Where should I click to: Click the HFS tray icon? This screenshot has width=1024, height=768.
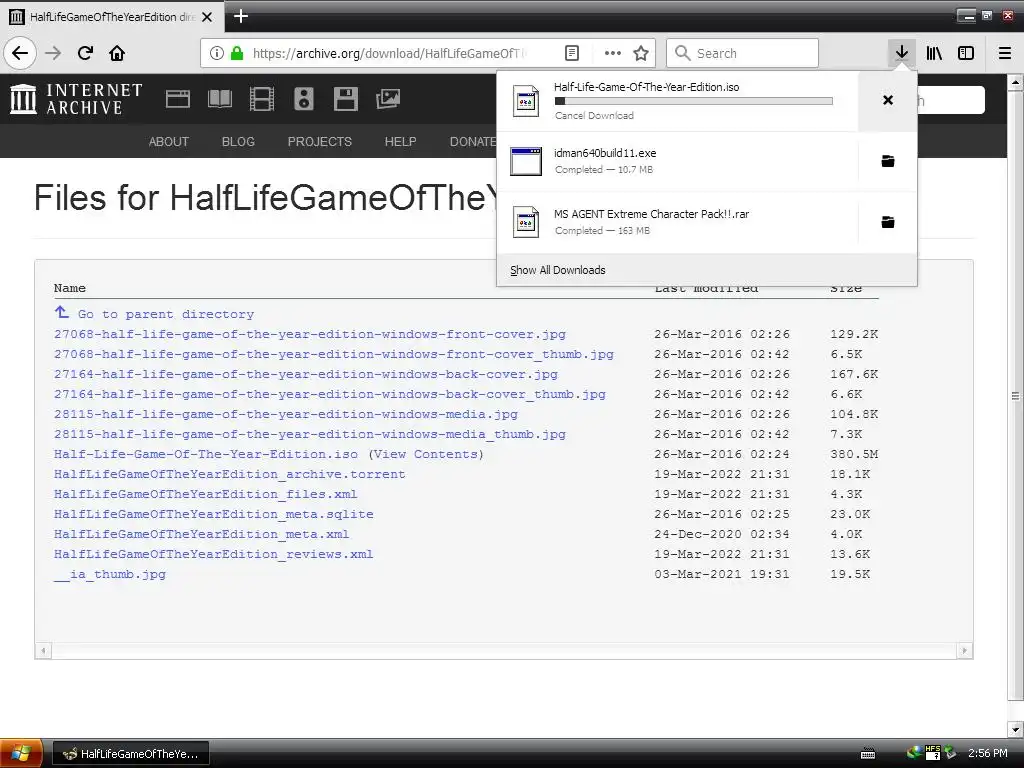[932, 752]
